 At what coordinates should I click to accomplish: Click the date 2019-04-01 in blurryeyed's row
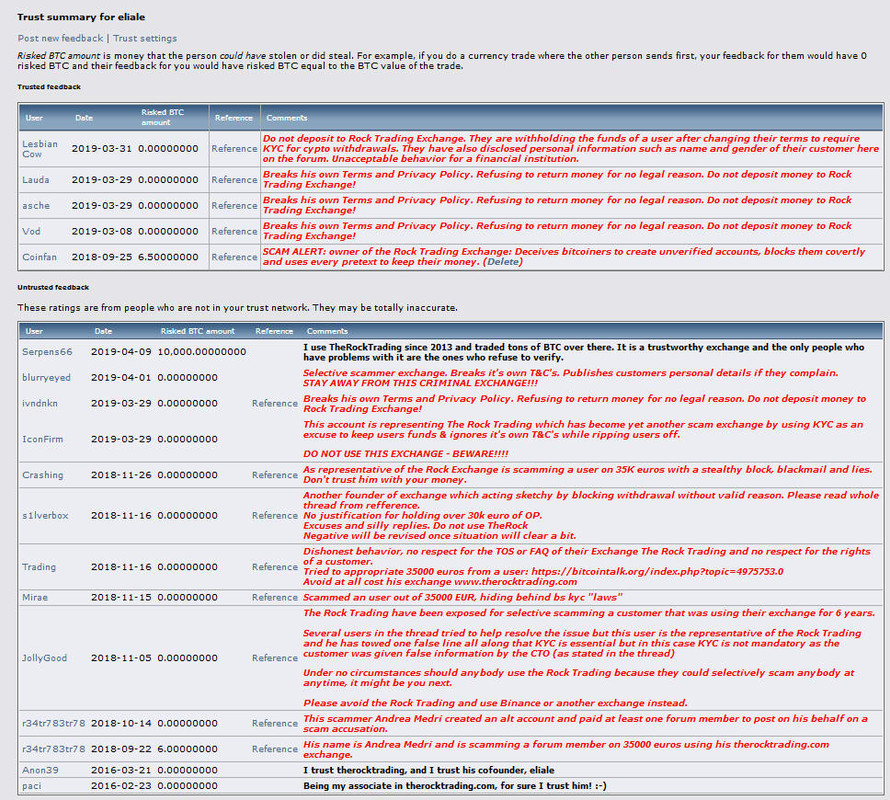click(121, 378)
